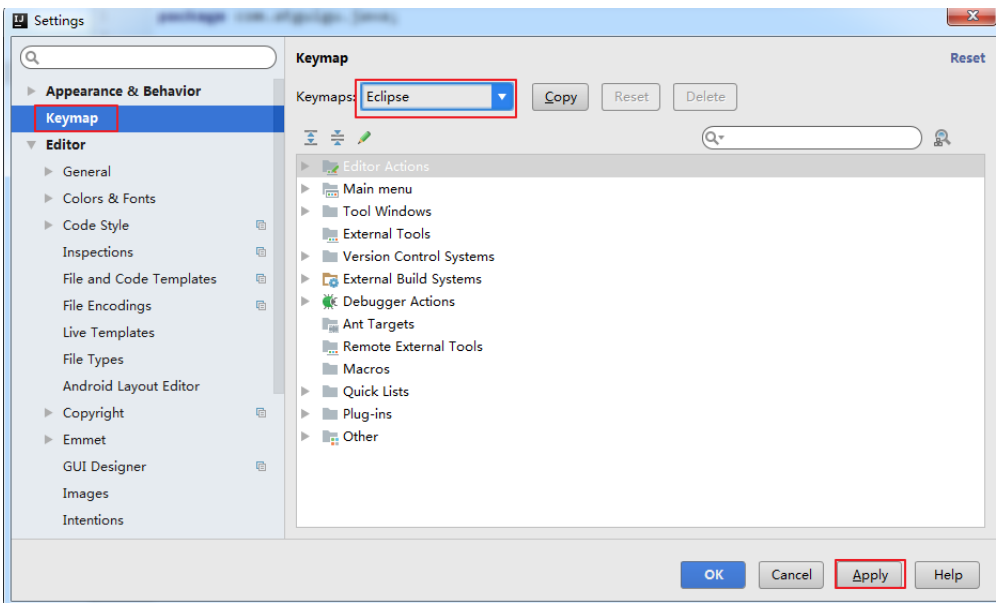
Task: Click the Macros folder icon
Action: [330, 369]
